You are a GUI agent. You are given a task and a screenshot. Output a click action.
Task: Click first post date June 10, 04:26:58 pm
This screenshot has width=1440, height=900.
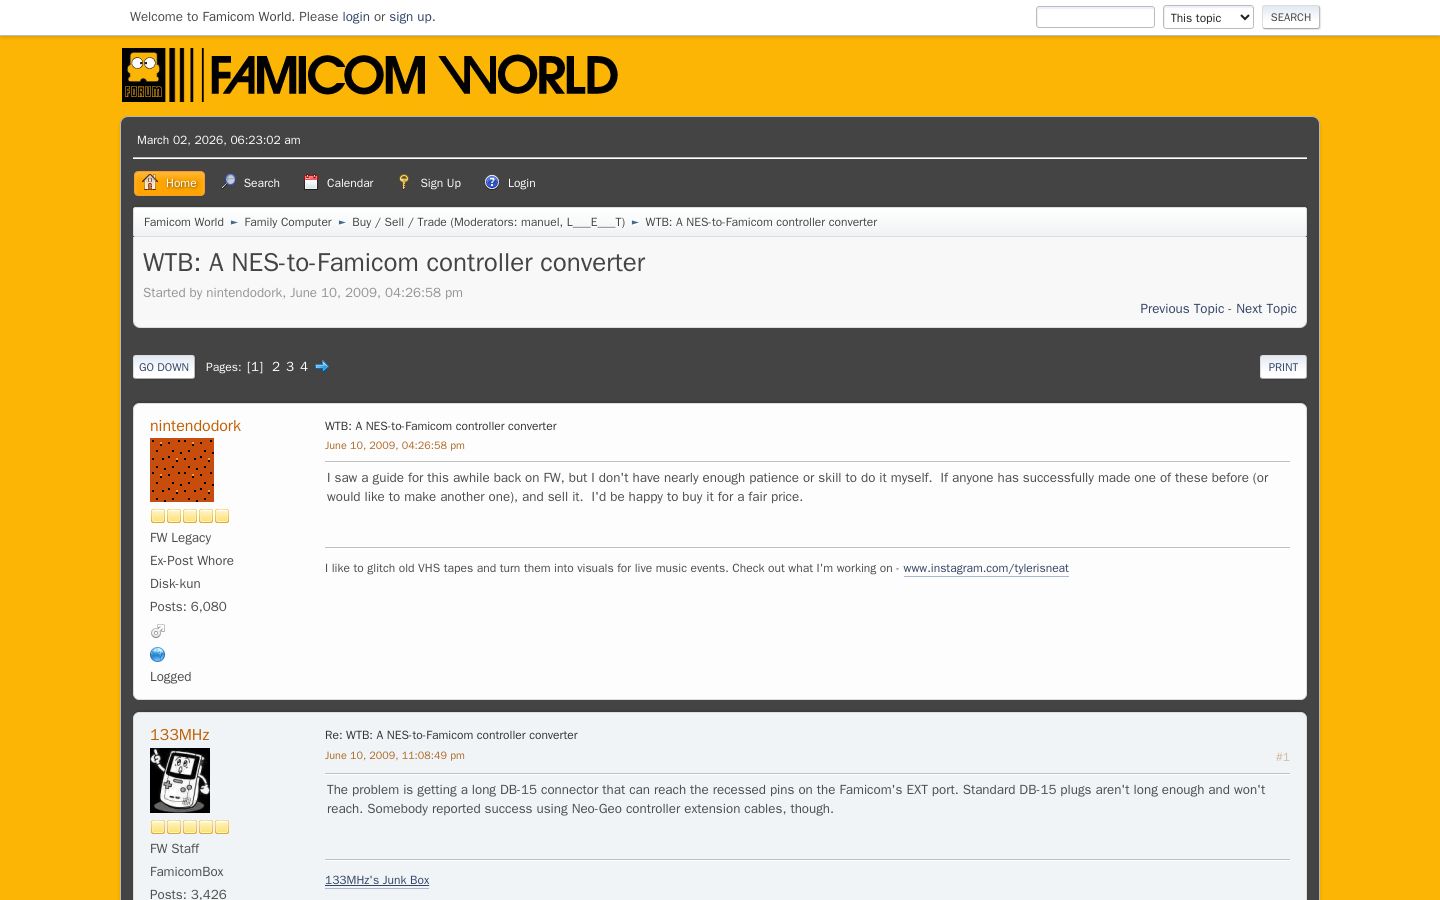[x=395, y=446]
